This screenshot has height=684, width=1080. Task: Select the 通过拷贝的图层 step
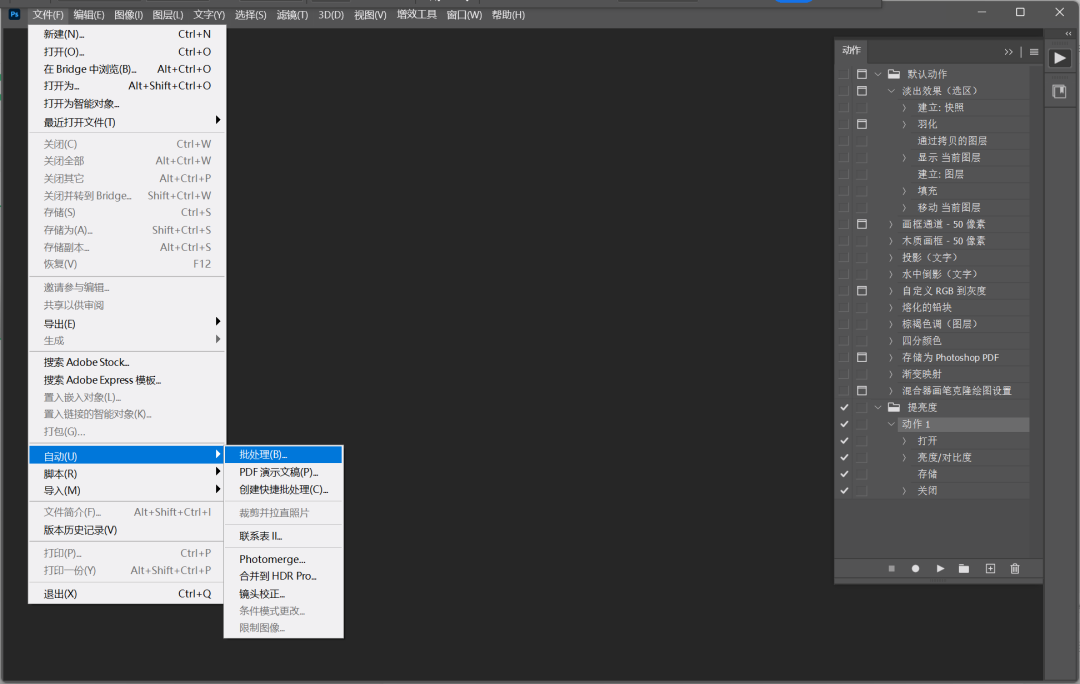952,141
